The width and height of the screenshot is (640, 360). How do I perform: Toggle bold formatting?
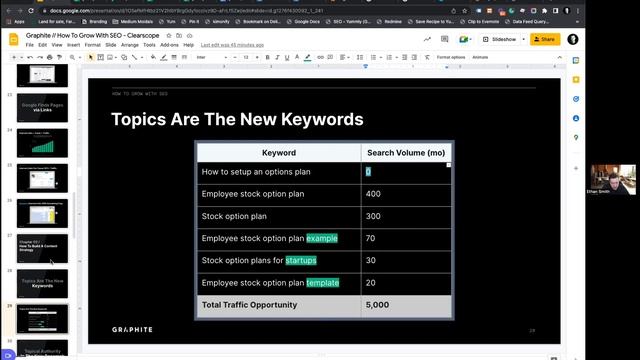[x=267, y=58]
